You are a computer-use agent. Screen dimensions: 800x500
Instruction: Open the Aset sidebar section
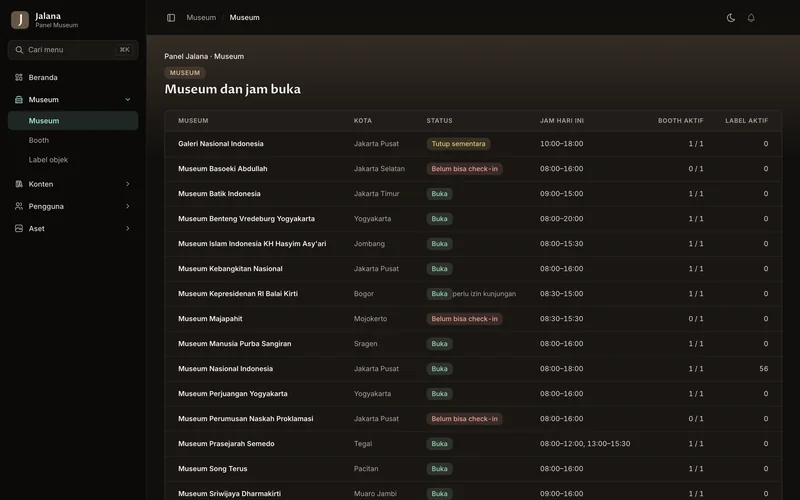[73, 229]
